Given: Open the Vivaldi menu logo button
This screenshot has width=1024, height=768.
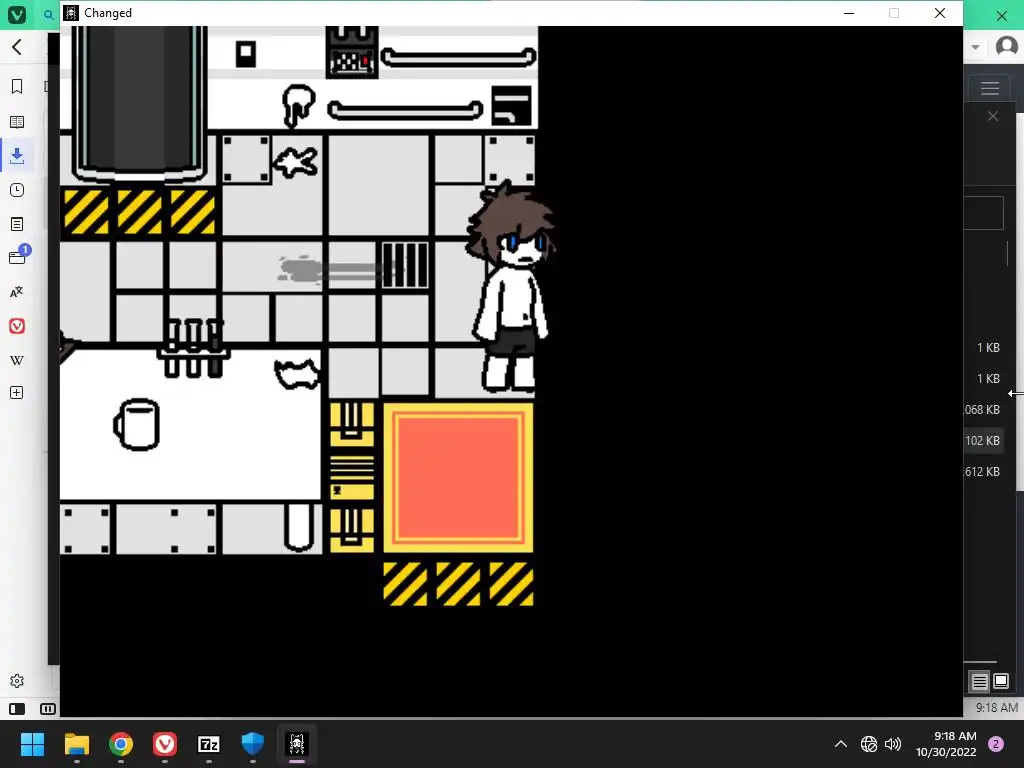Looking at the screenshot, I should click(x=16, y=14).
